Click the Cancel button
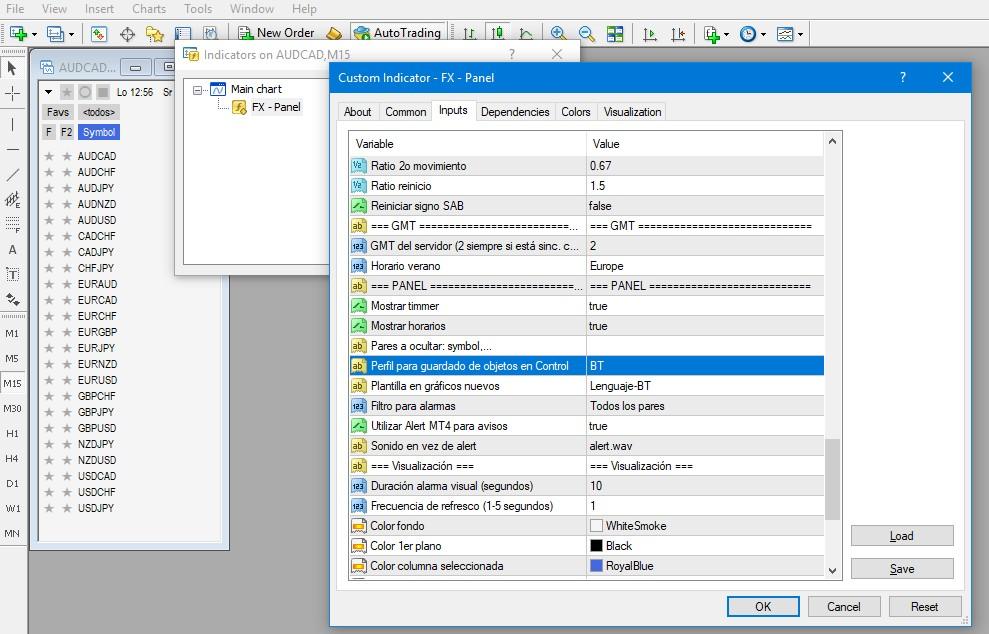The width and height of the screenshot is (989, 634). tap(843, 606)
